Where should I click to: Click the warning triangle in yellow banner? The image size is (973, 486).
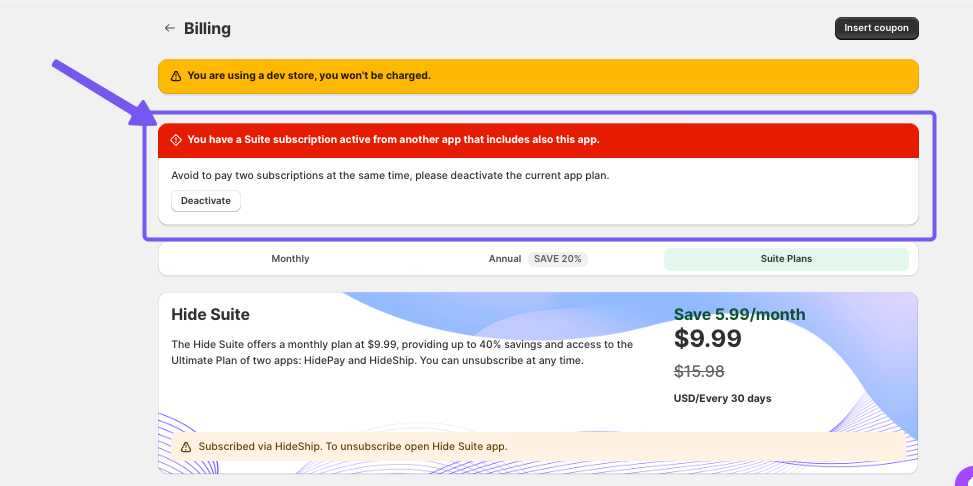point(176,76)
